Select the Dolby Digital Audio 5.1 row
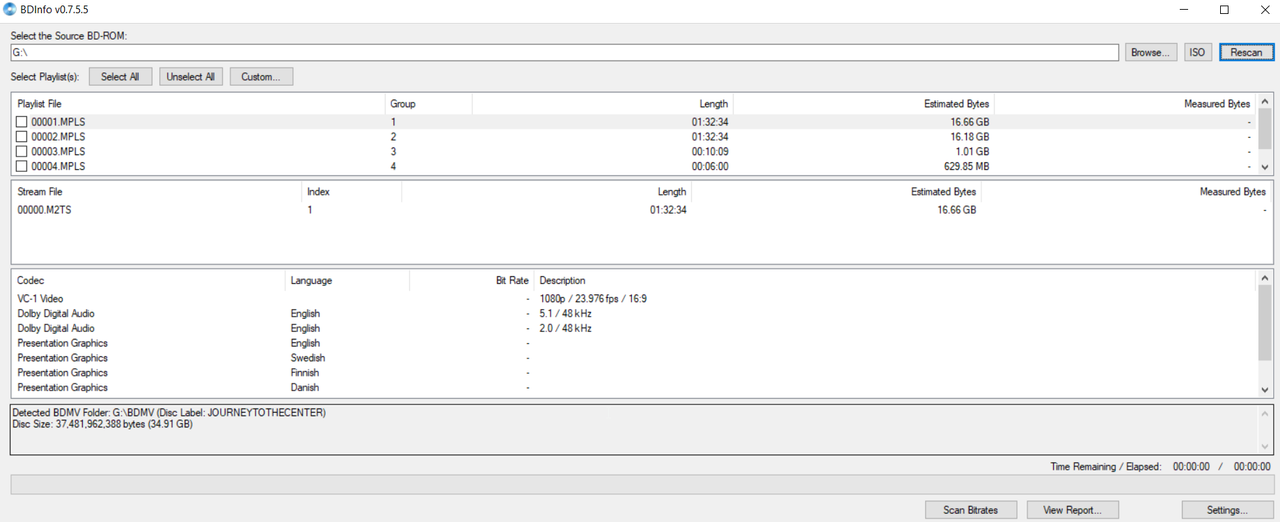The width and height of the screenshot is (1280, 522). 634,314
